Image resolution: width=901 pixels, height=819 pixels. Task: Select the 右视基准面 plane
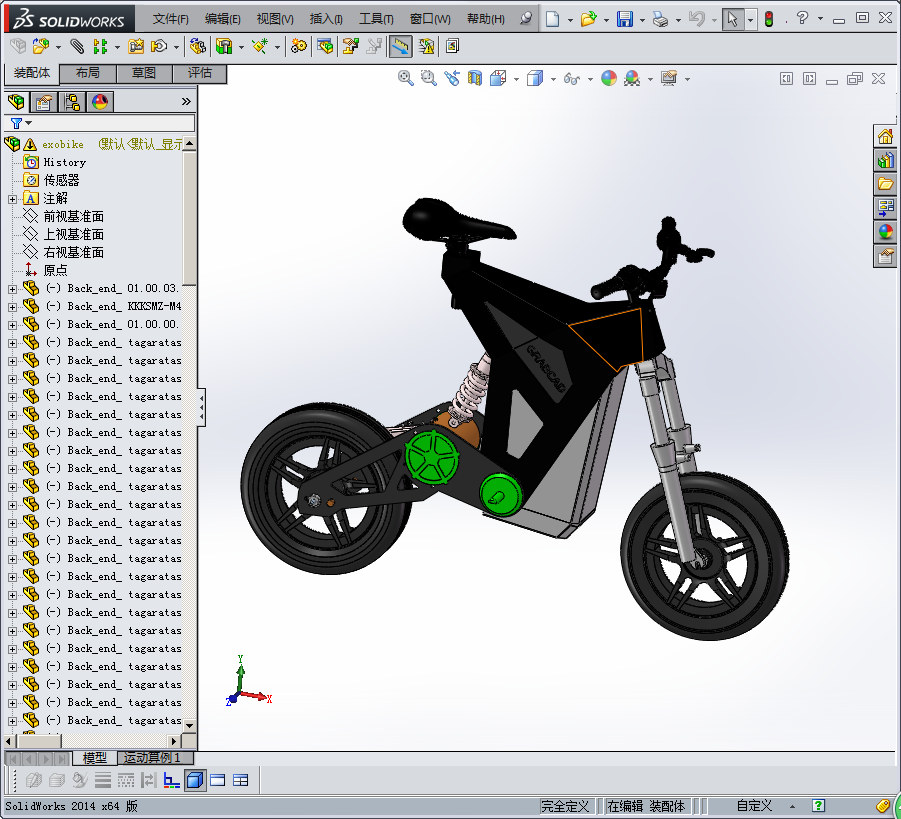74,252
